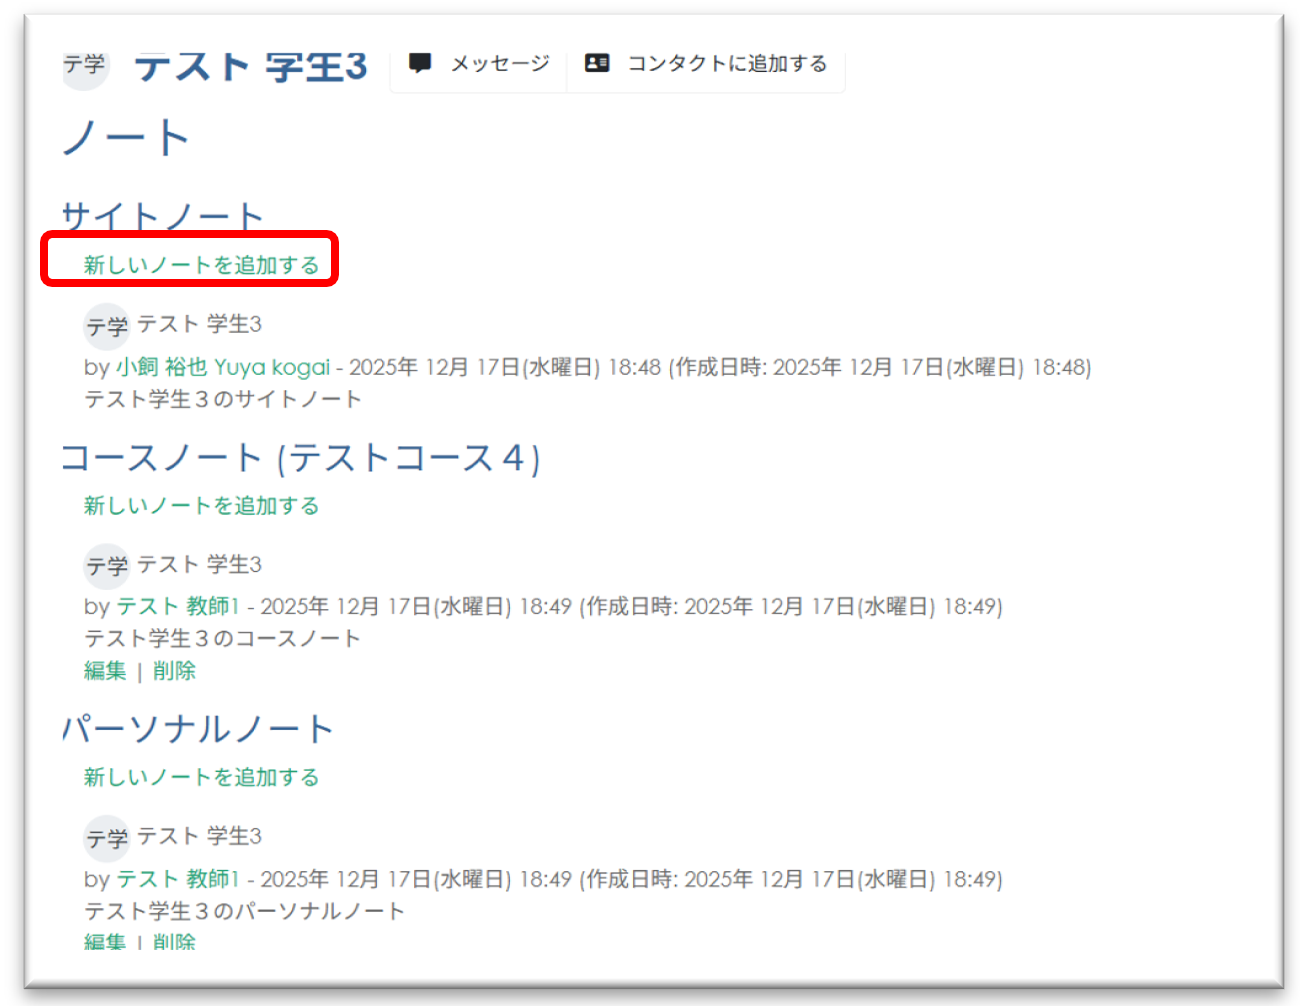The height and width of the screenshot is (1006, 1300).
Task: Click 編集 for the course note
Action: (105, 671)
